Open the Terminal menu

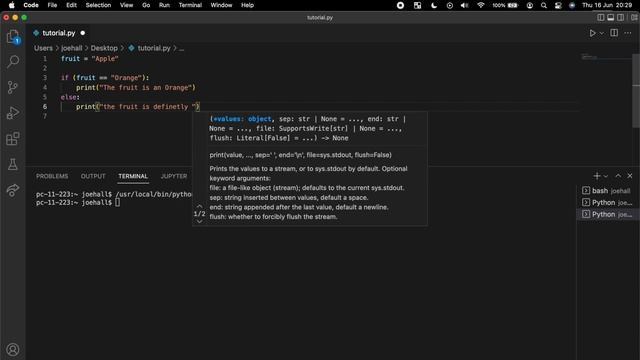coord(190,5)
